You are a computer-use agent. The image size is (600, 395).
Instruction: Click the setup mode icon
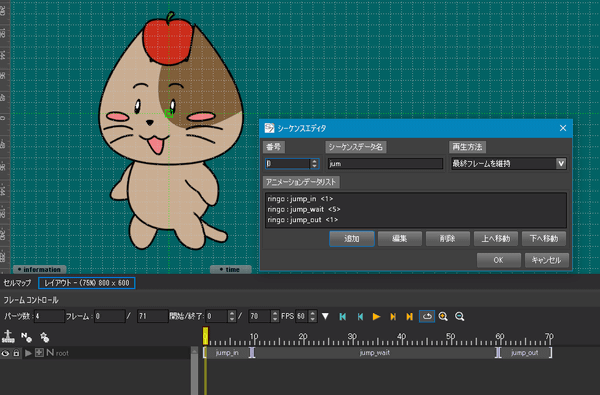click(8, 337)
